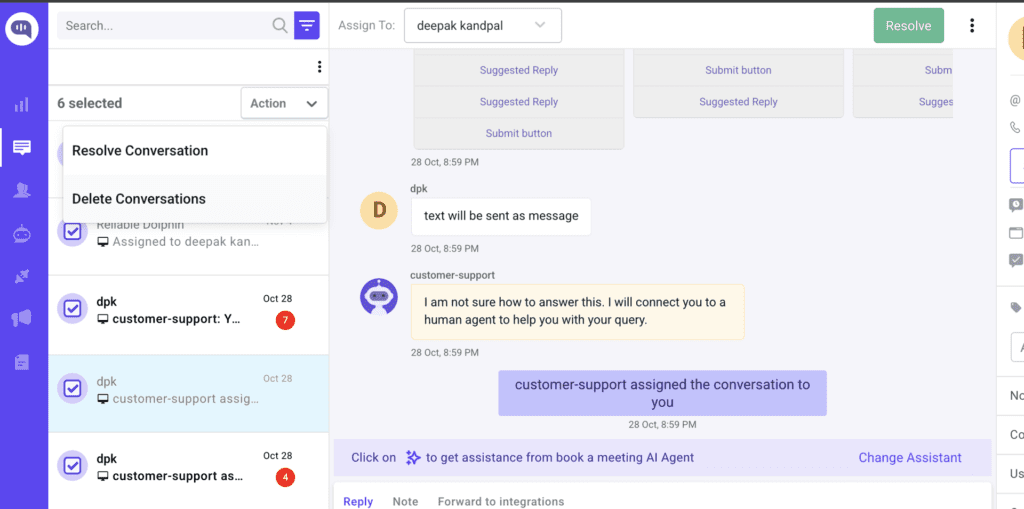Click the AI sparkle assistance icon

coord(412,457)
